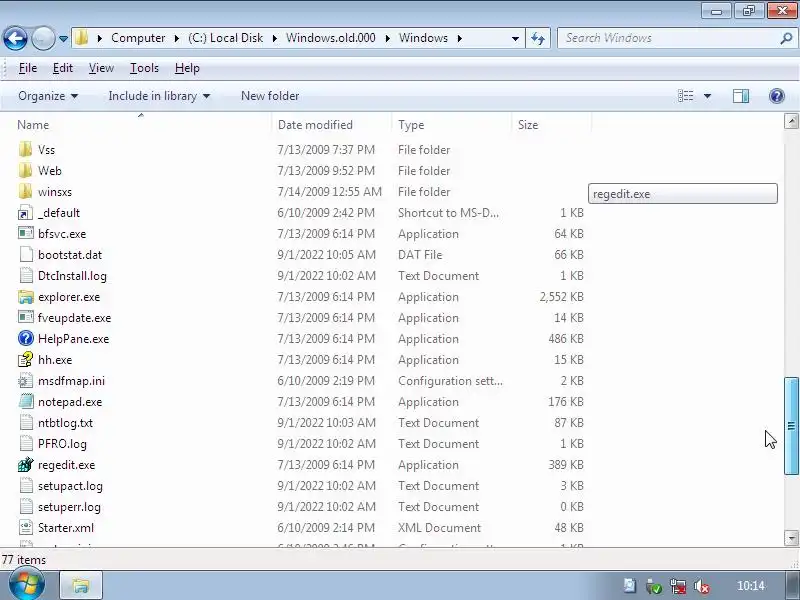This screenshot has height=600, width=800.
Task: Click (C:) Local Disk breadcrumb
Action: [x=225, y=38]
